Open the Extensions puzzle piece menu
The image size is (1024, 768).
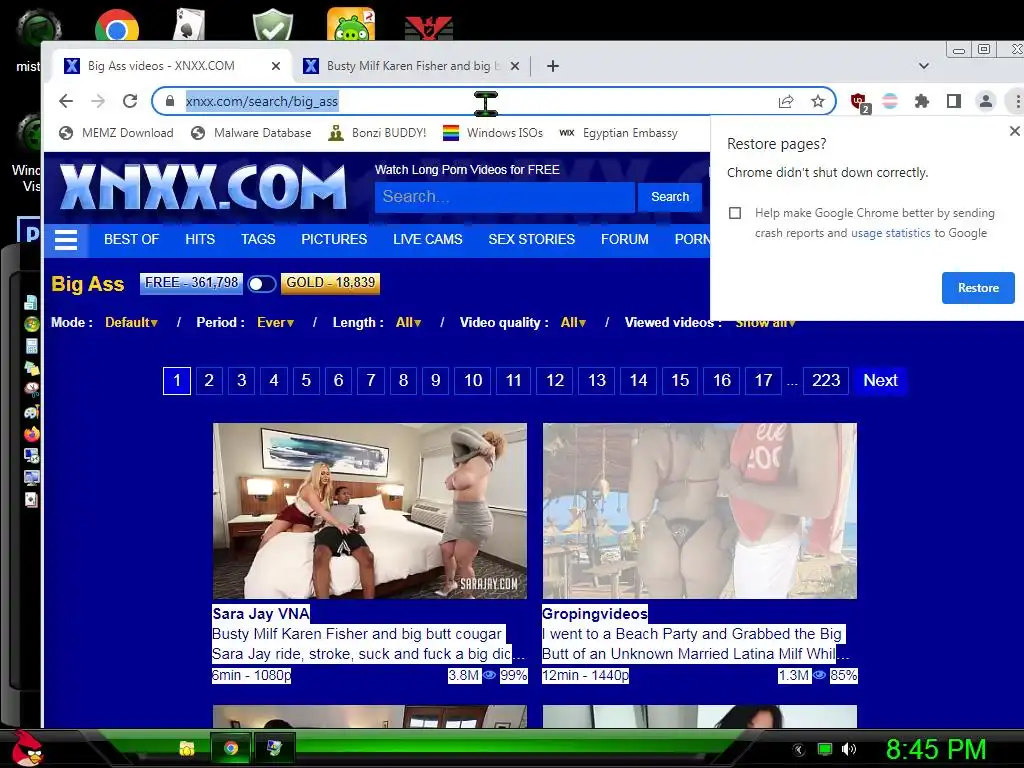coord(921,101)
